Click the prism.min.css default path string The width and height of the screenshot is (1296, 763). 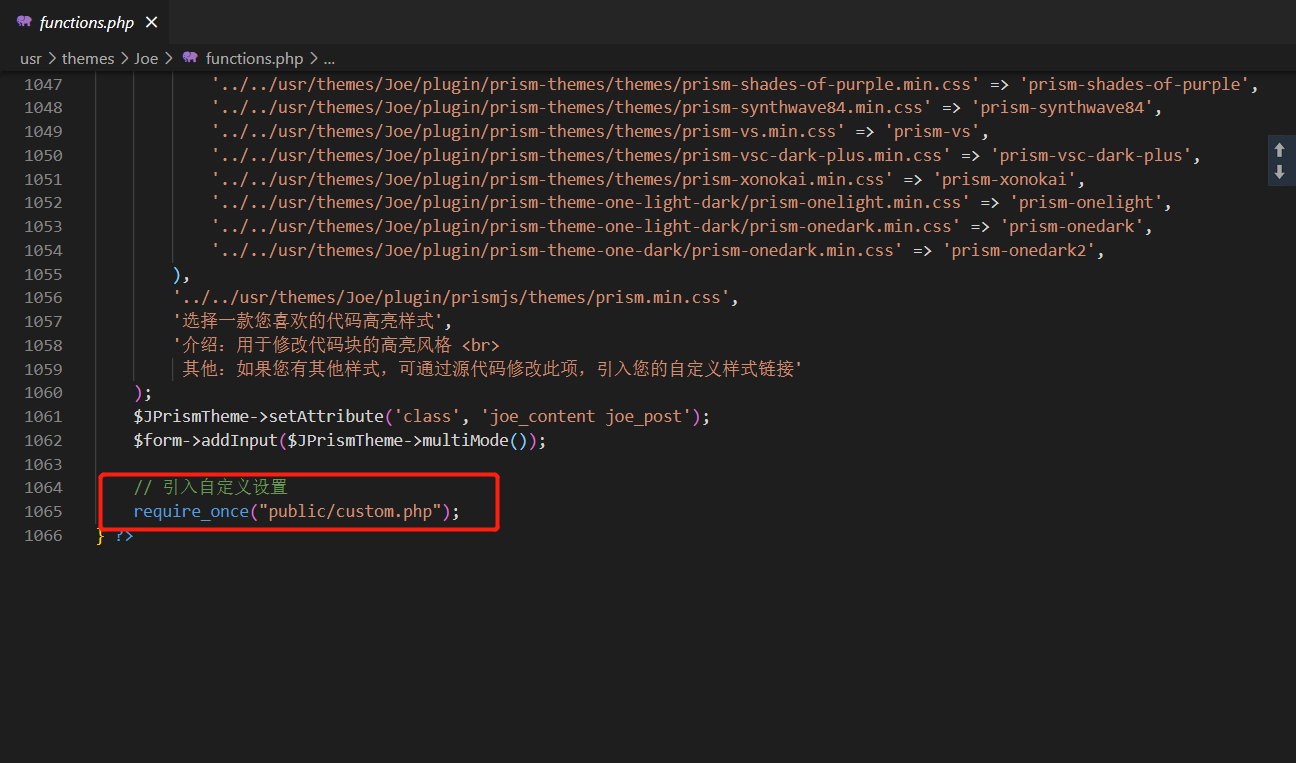[454, 297]
